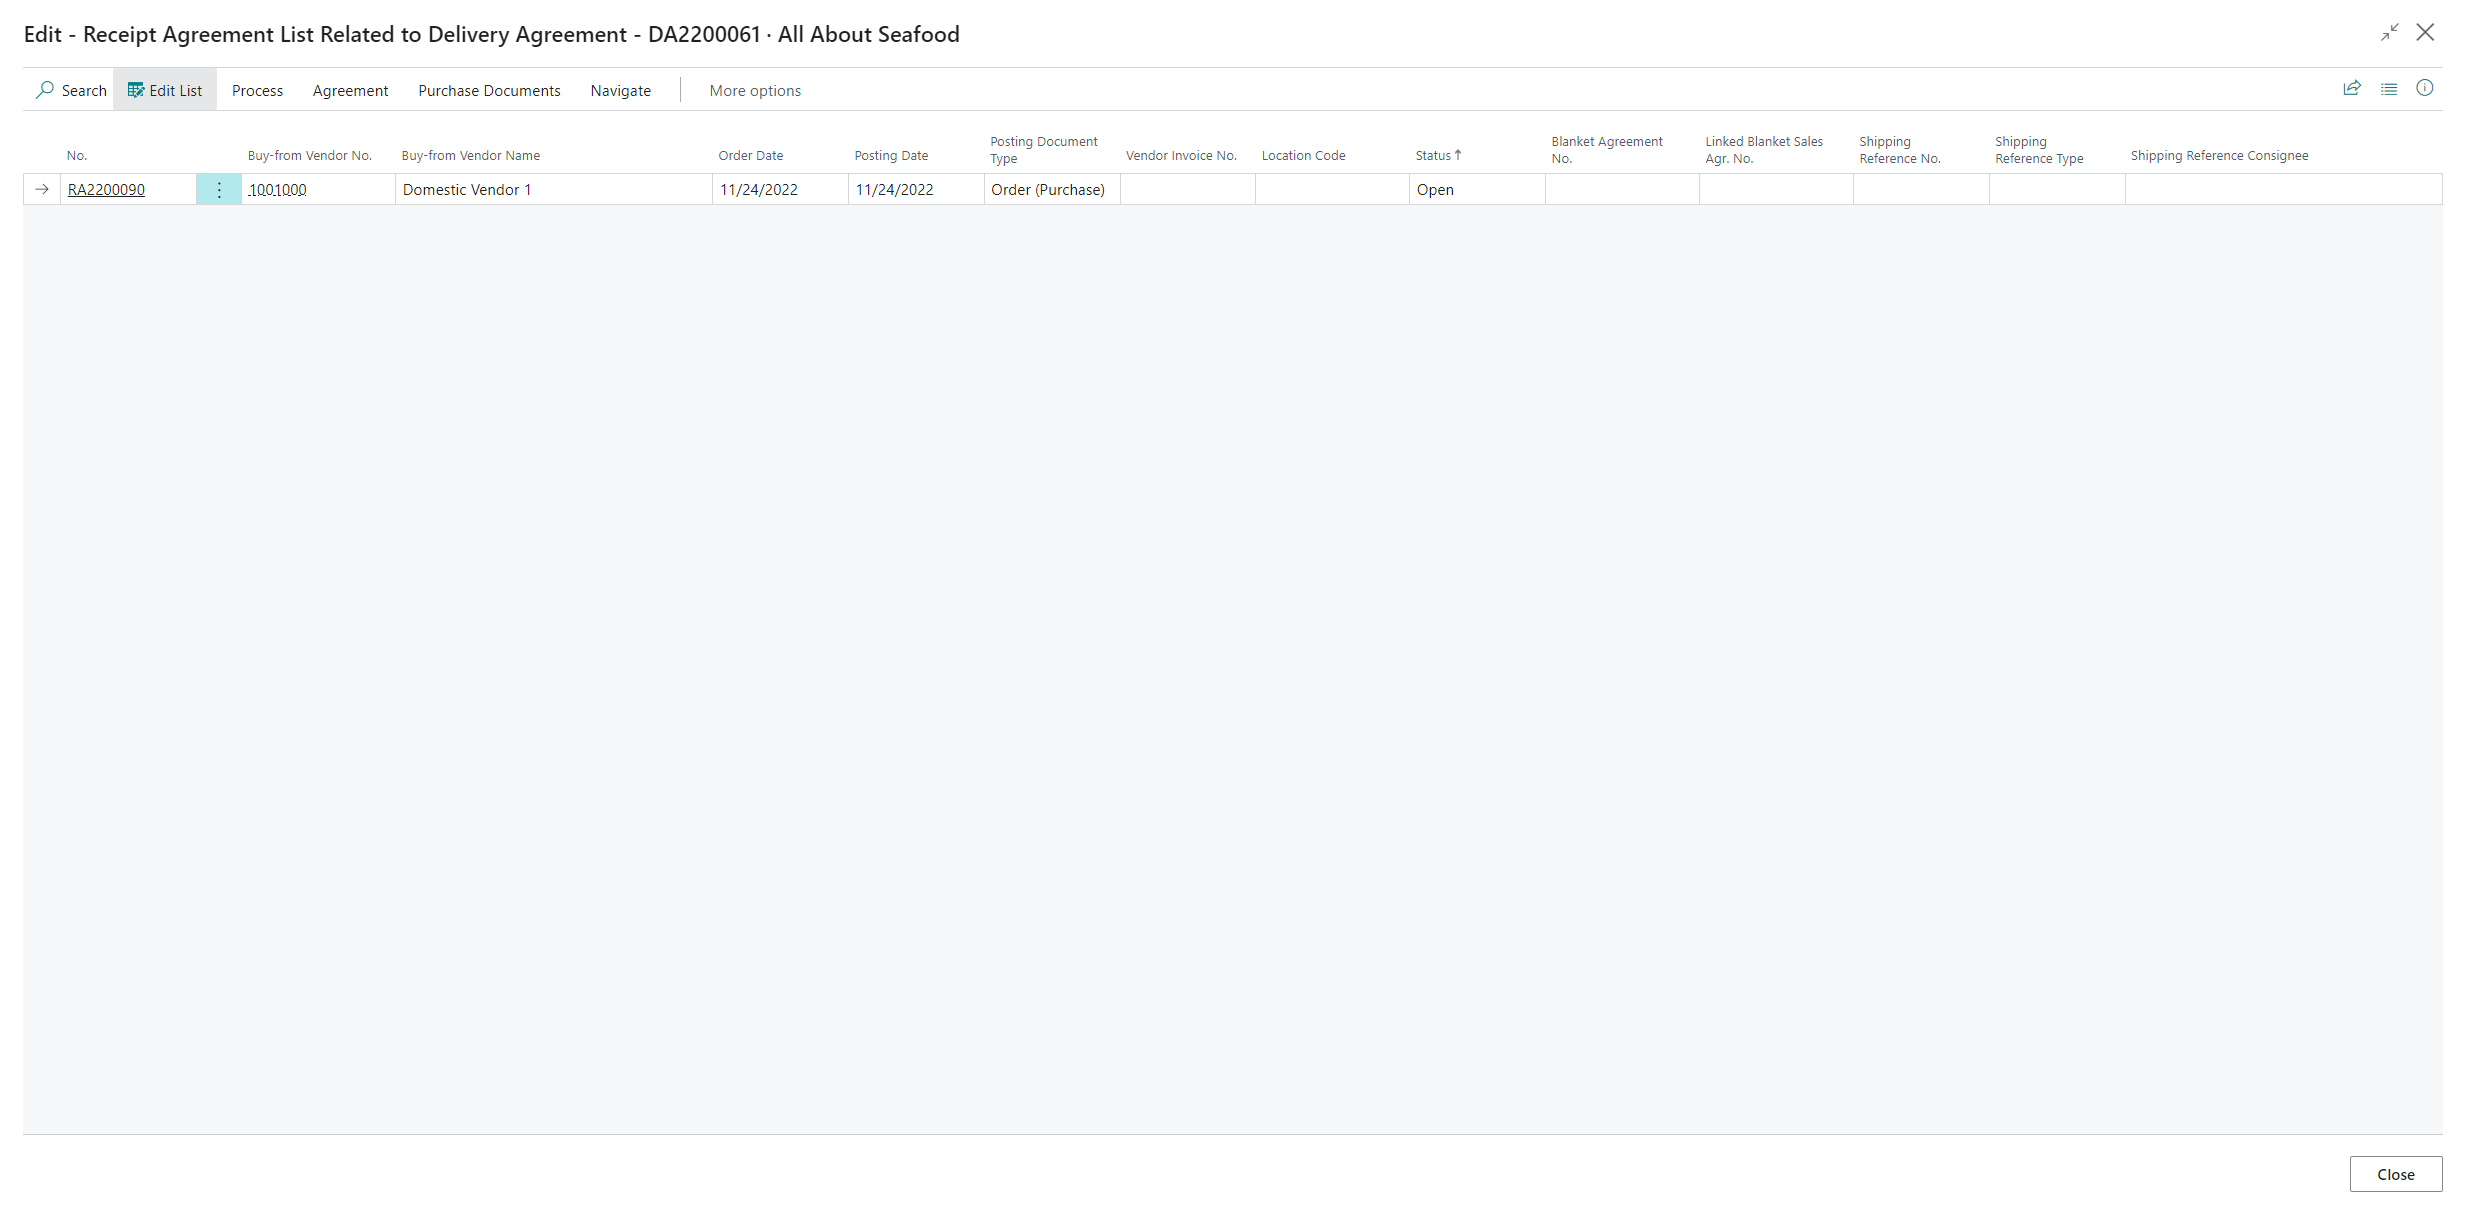Image resolution: width=2466 pixels, height=1213 pixels.
Task: Select the row arrow indicator for RA2200090
Action: pyautogui.click(x=42, y=189)
